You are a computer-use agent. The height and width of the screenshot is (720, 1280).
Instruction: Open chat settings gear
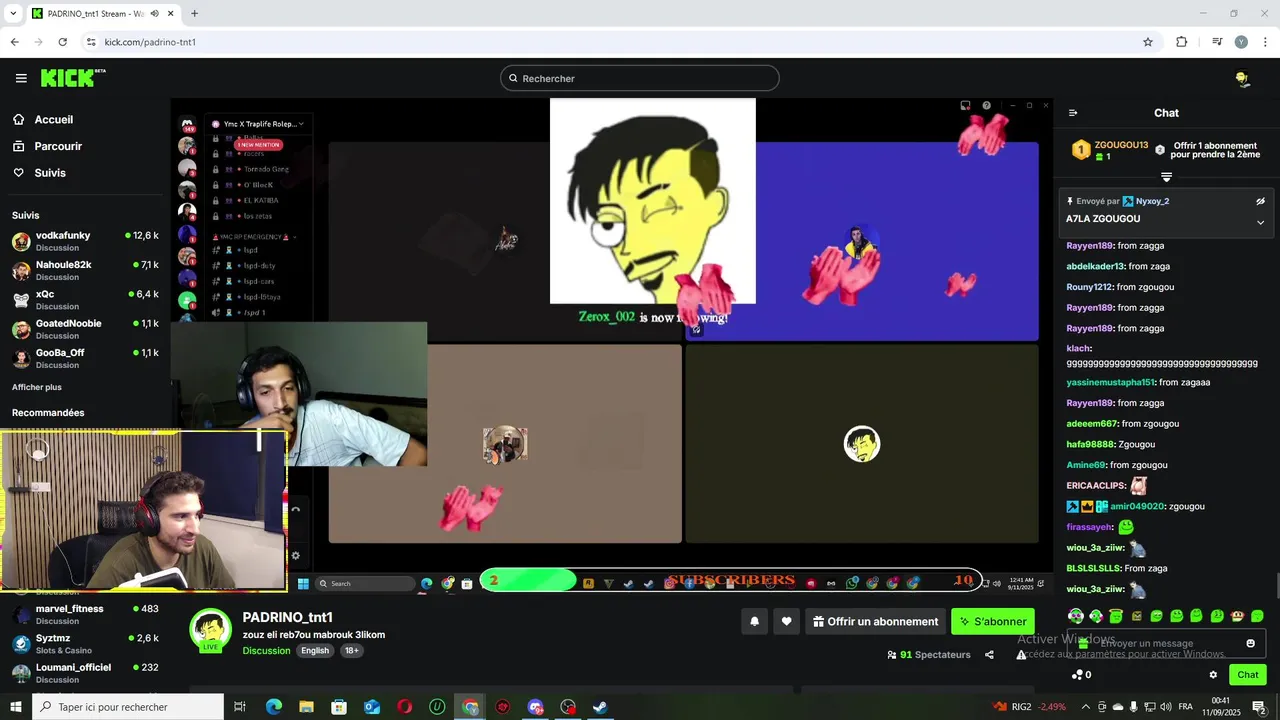point(1213,675)
